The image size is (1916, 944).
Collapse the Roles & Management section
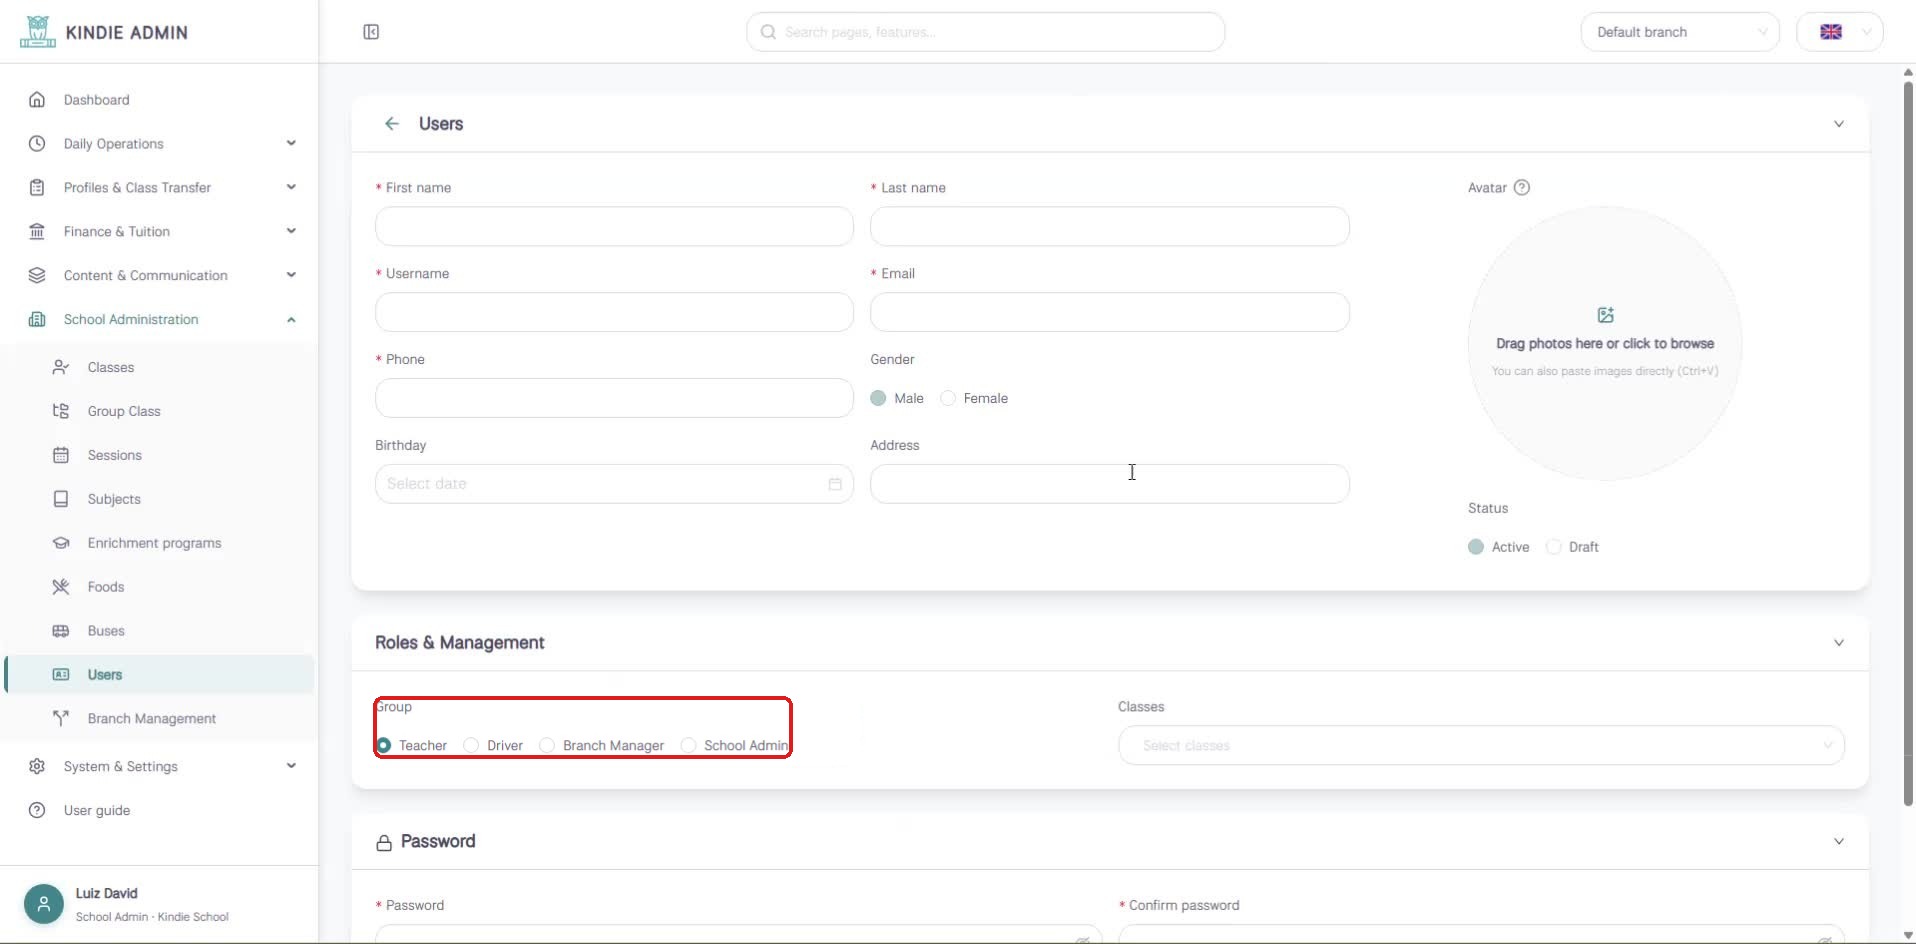tap(1839, 643)
